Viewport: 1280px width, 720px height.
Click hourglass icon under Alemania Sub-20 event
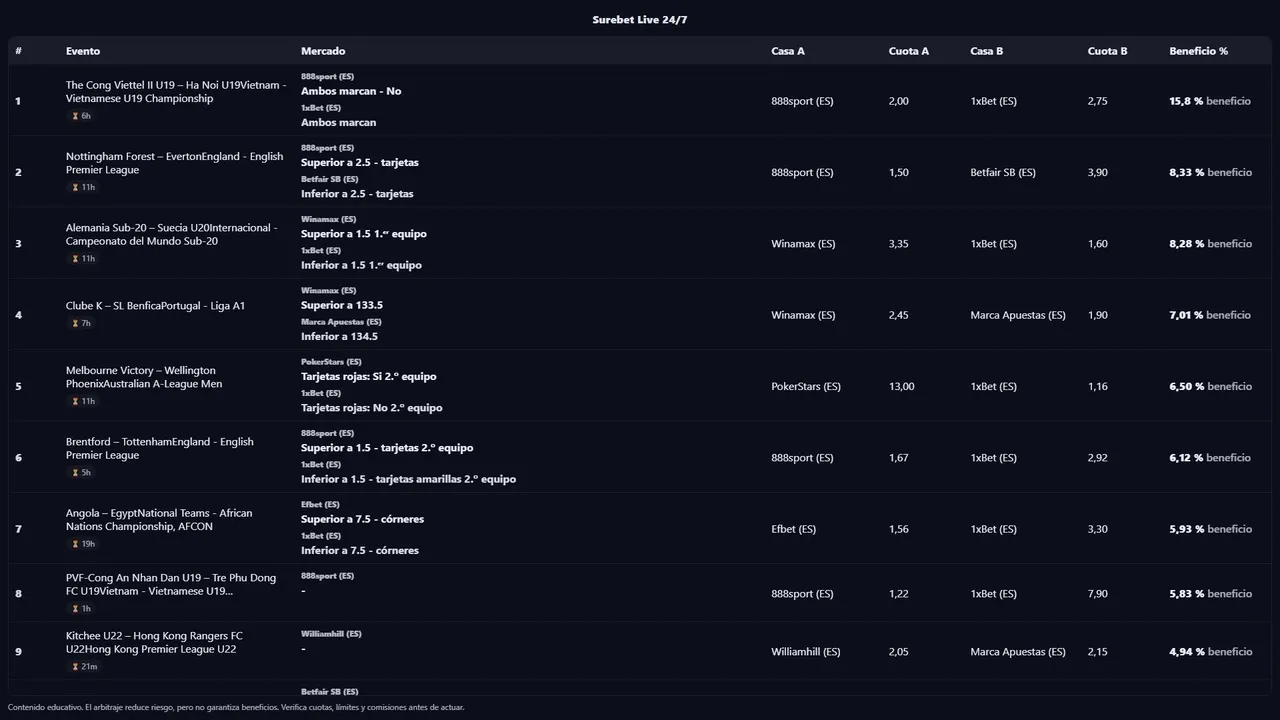[75, 259]
